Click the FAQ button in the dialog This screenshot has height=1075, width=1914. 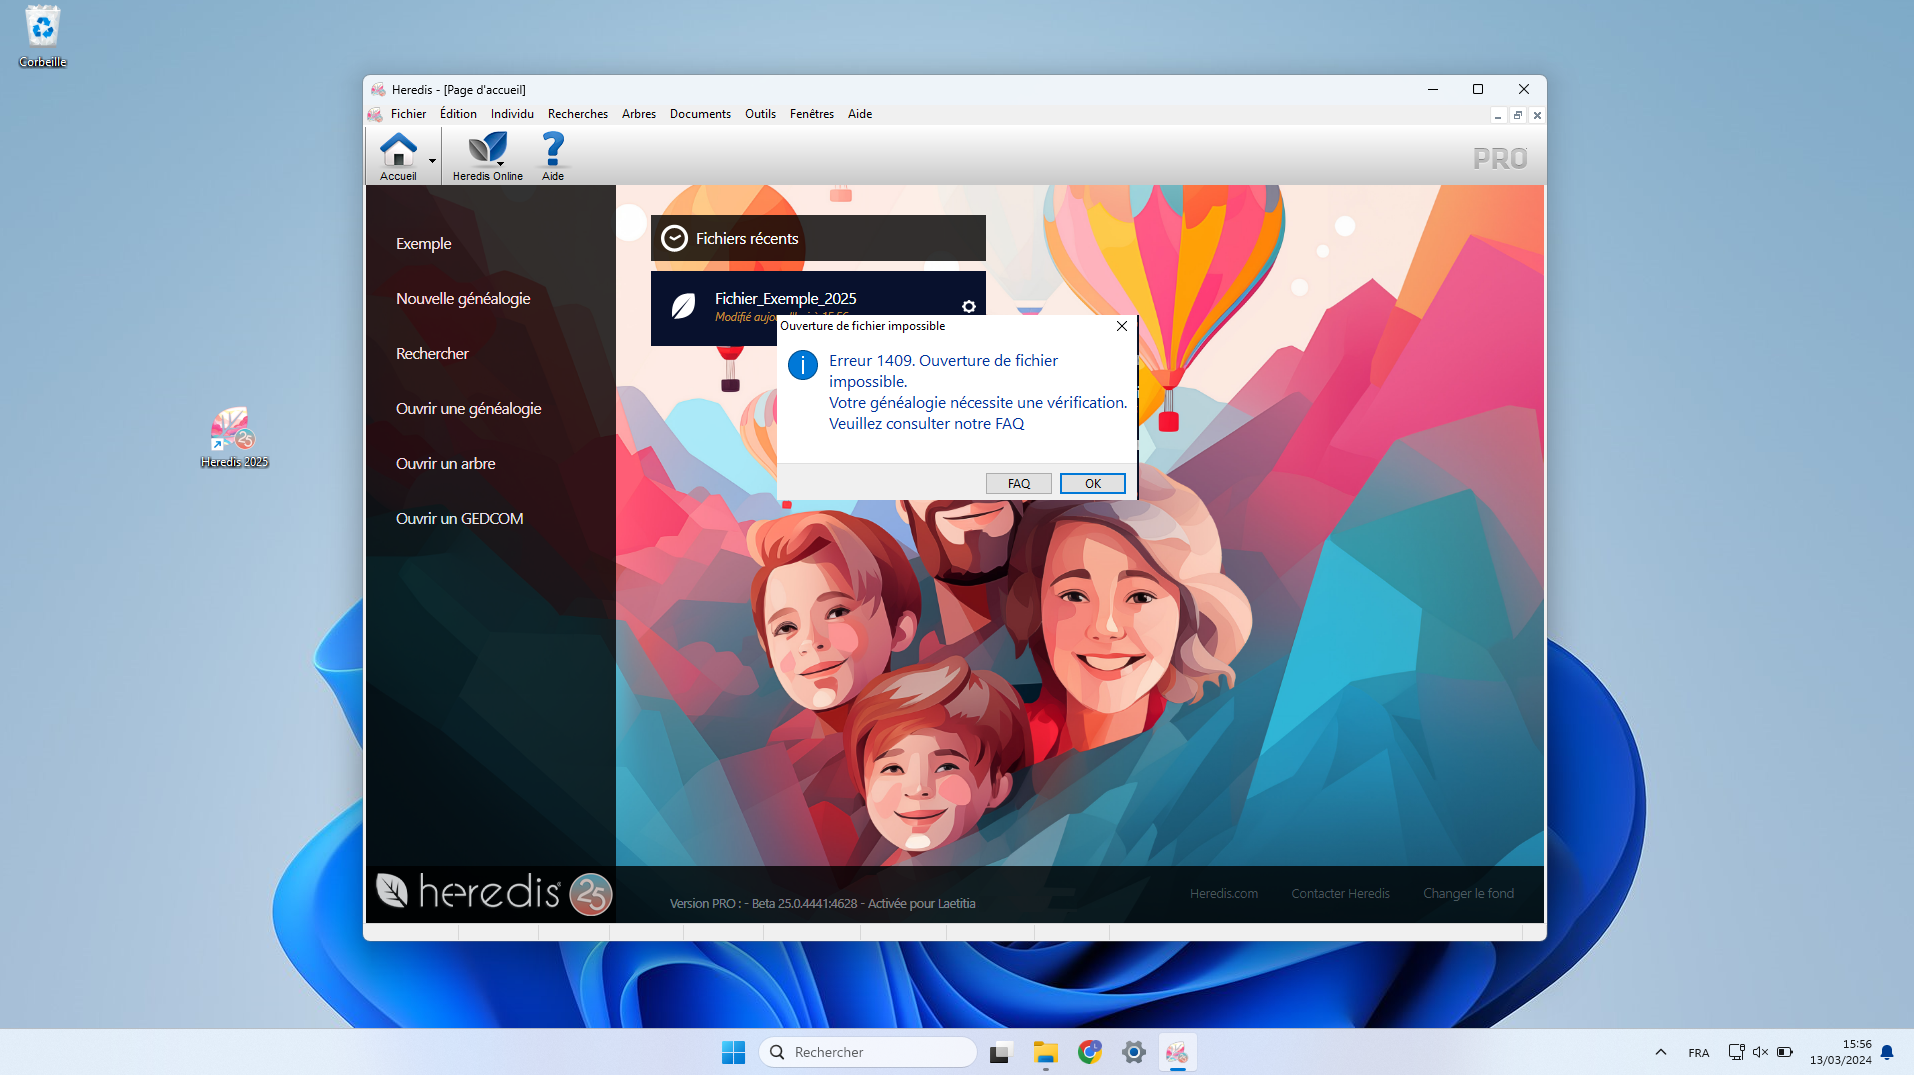pos(1018,484)
